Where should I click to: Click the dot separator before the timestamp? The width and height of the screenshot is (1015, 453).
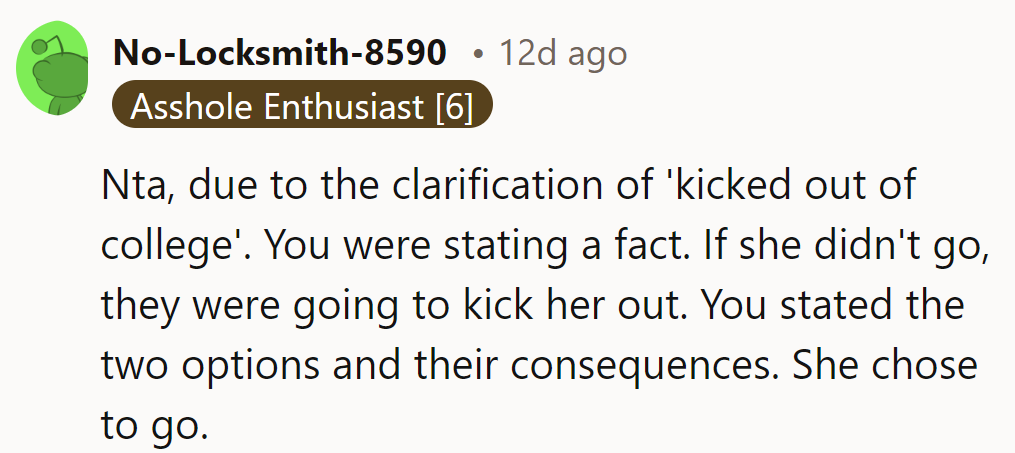point(478,53)
